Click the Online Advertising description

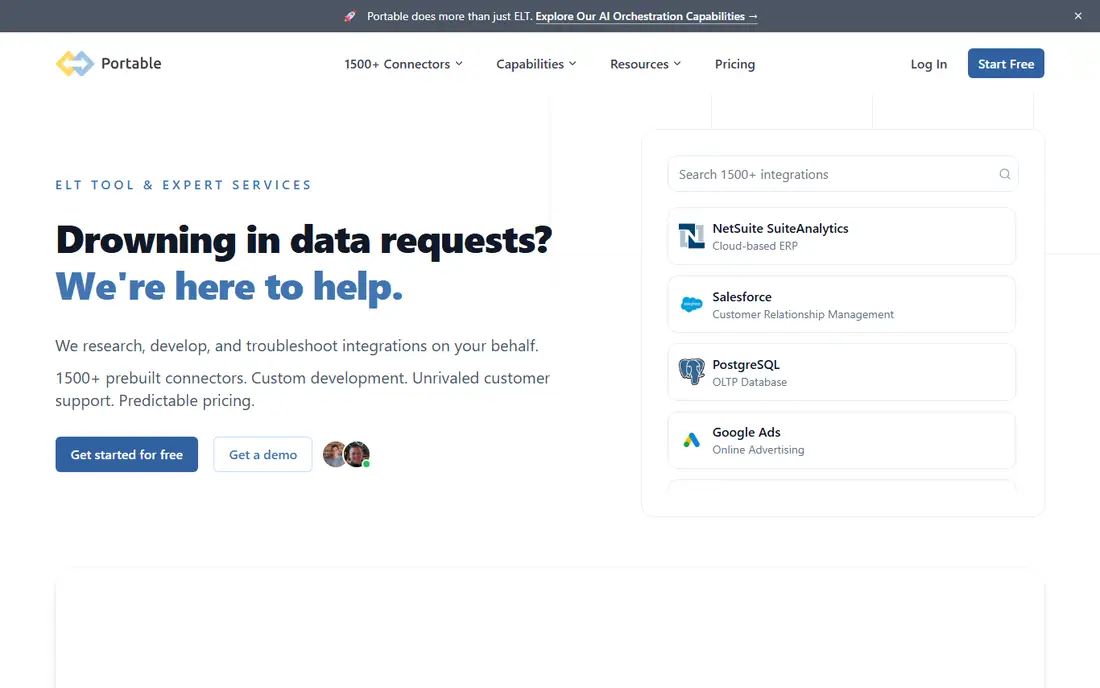[758, 450]
